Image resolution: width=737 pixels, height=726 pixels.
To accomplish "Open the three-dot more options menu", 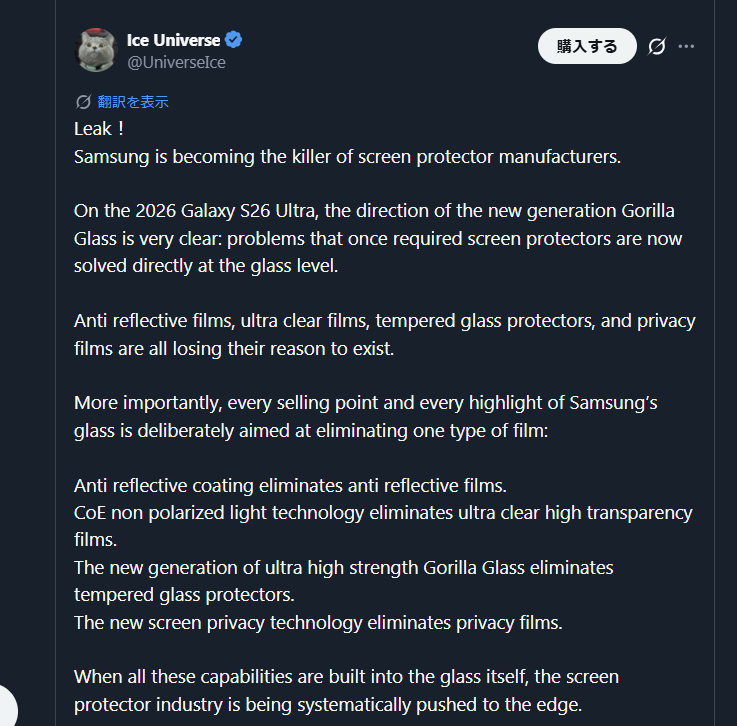I will click(686, 46).
